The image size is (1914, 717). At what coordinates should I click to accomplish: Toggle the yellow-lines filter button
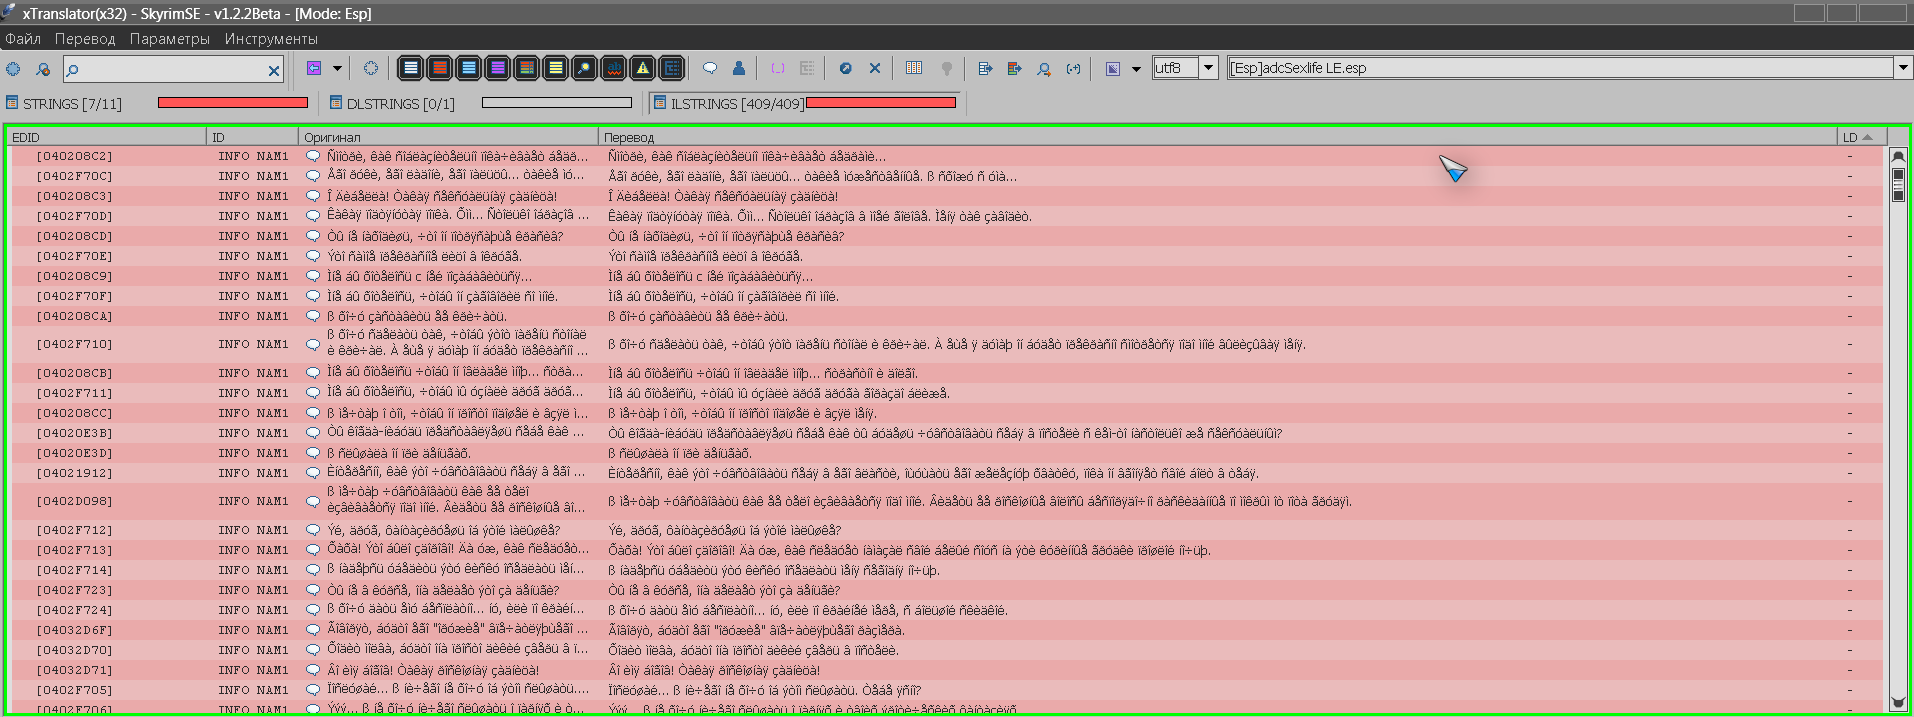point(555,68)
